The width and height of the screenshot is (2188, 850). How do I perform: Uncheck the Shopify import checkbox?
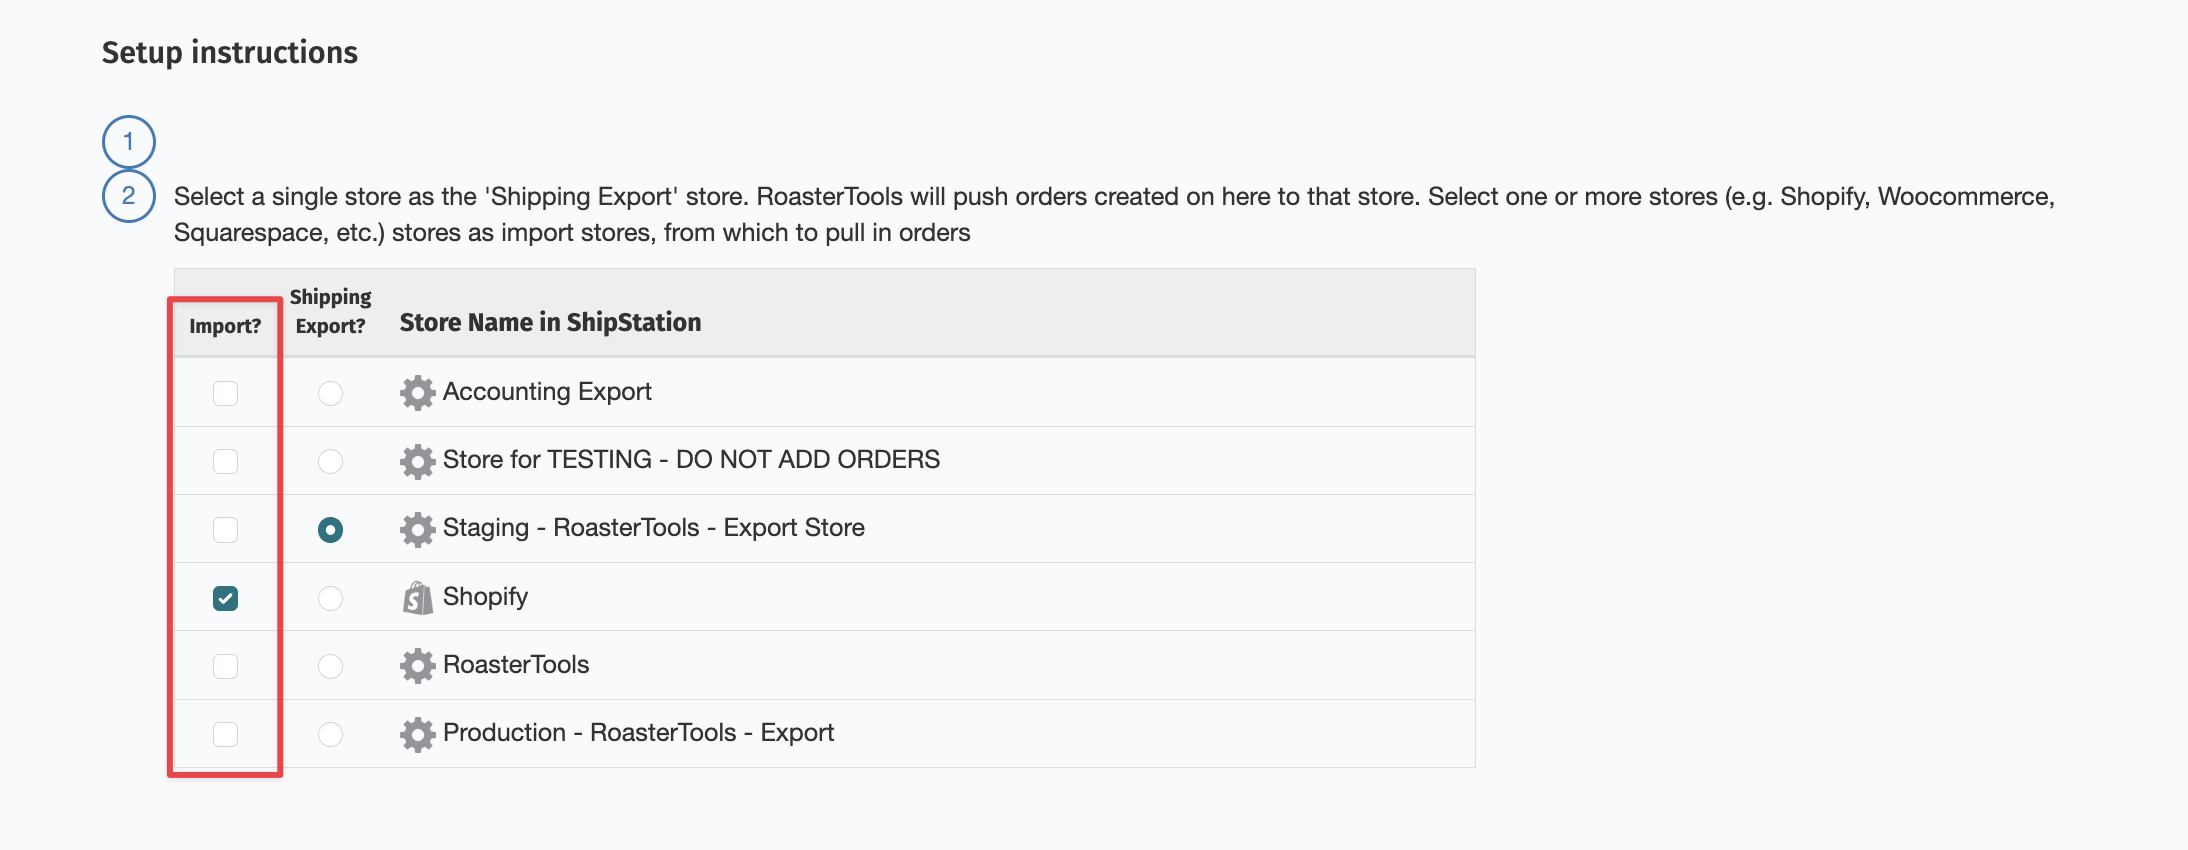tap(226, 598)
